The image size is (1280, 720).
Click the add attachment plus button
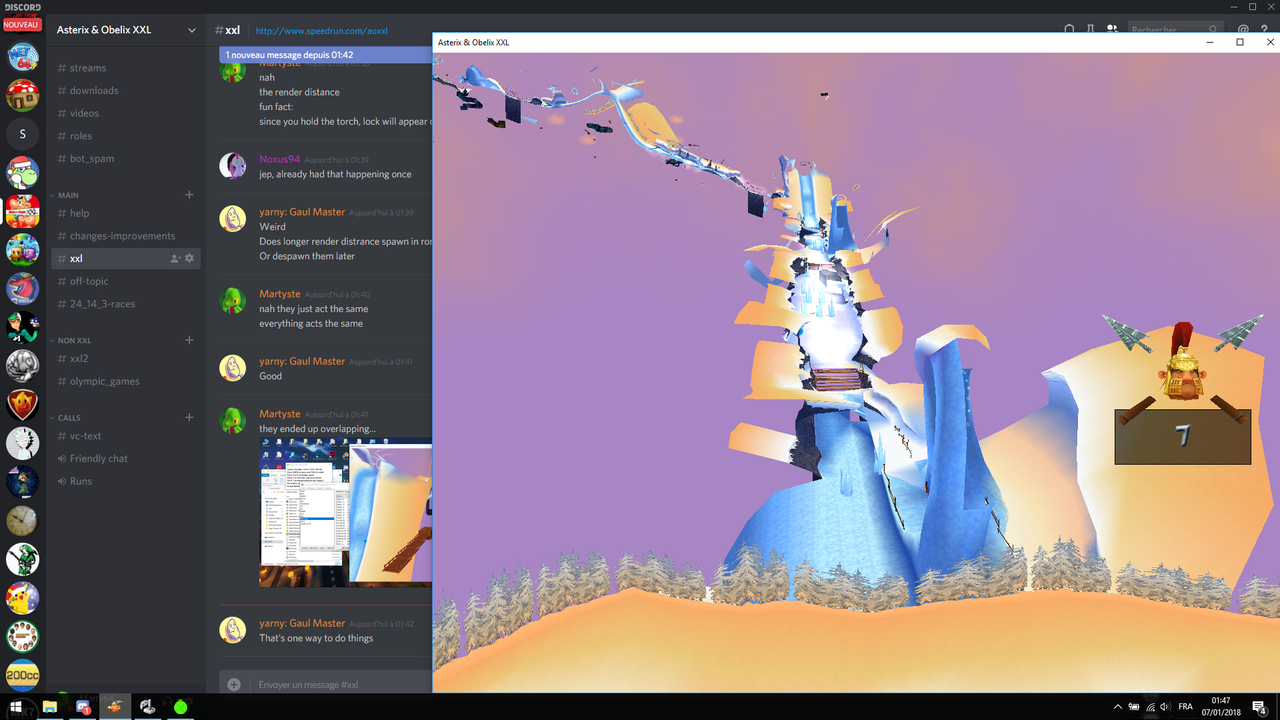(234, 685)
